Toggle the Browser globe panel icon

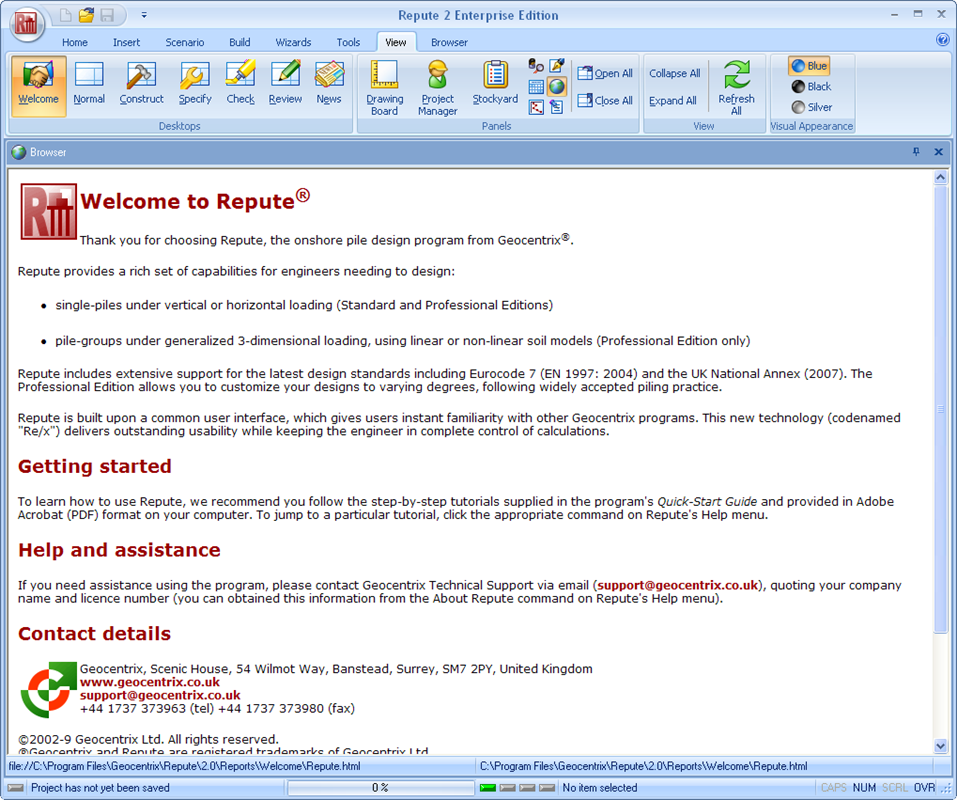pos(557,87)
